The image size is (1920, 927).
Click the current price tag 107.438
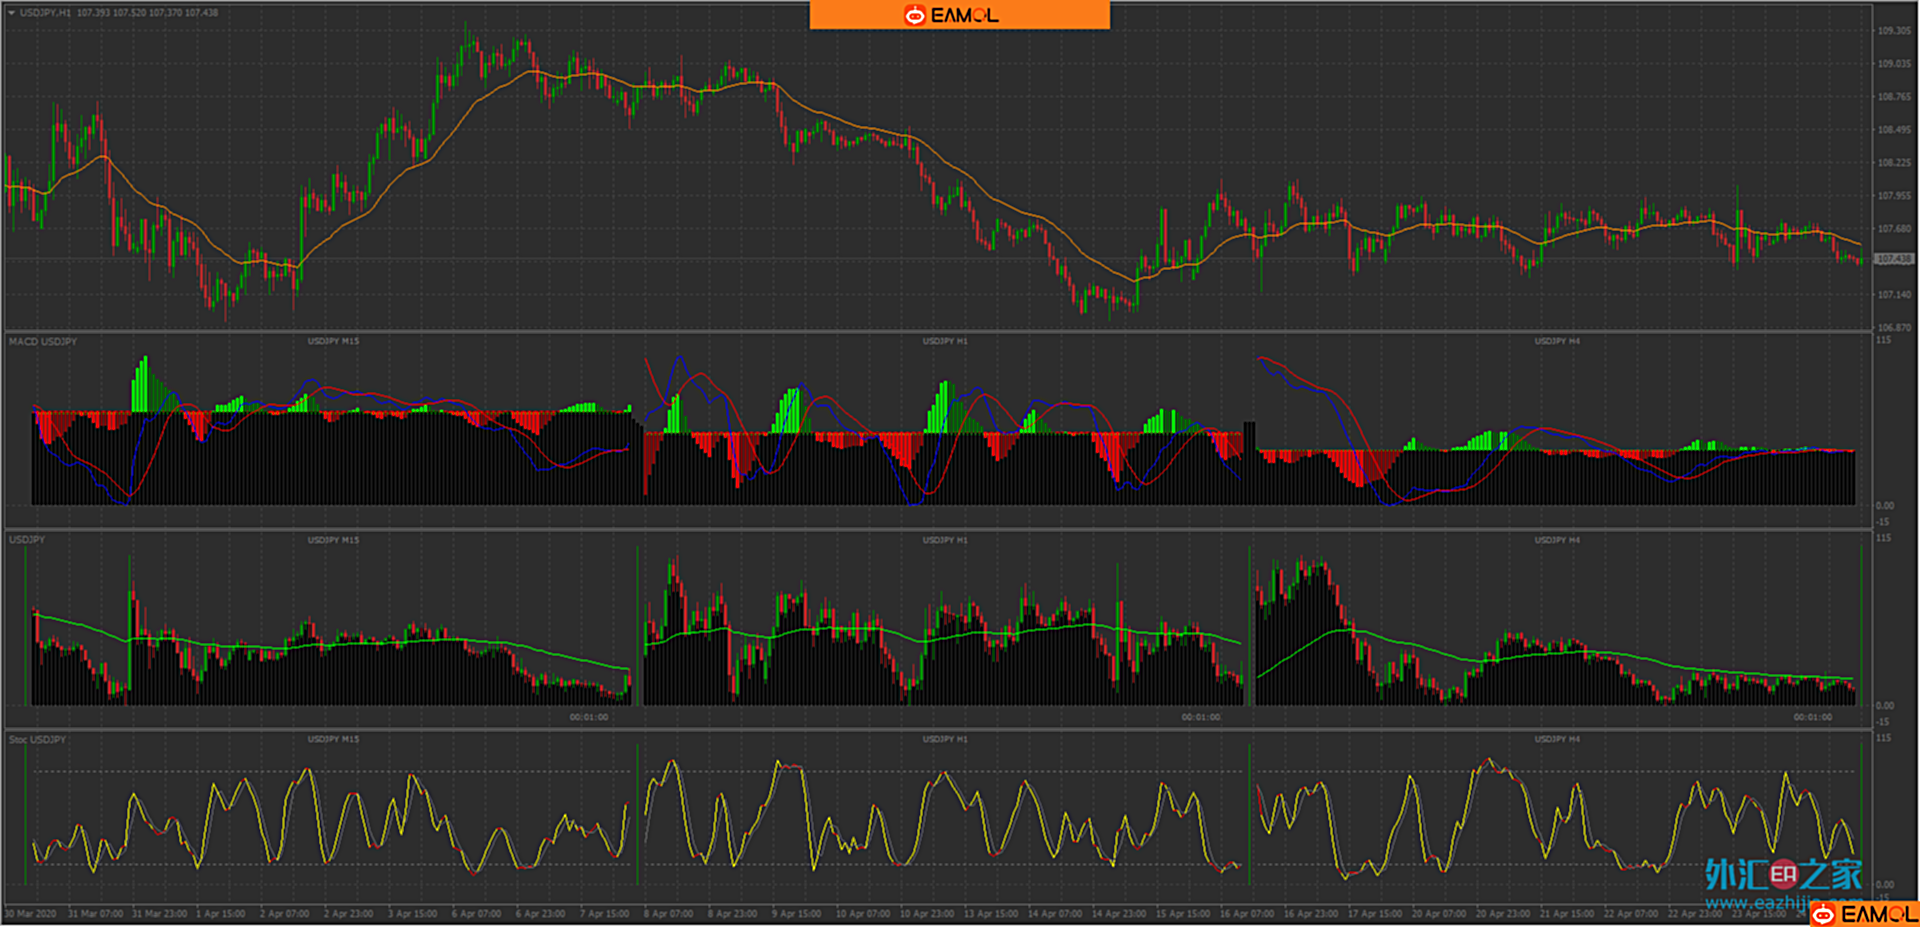(1893, 259)
